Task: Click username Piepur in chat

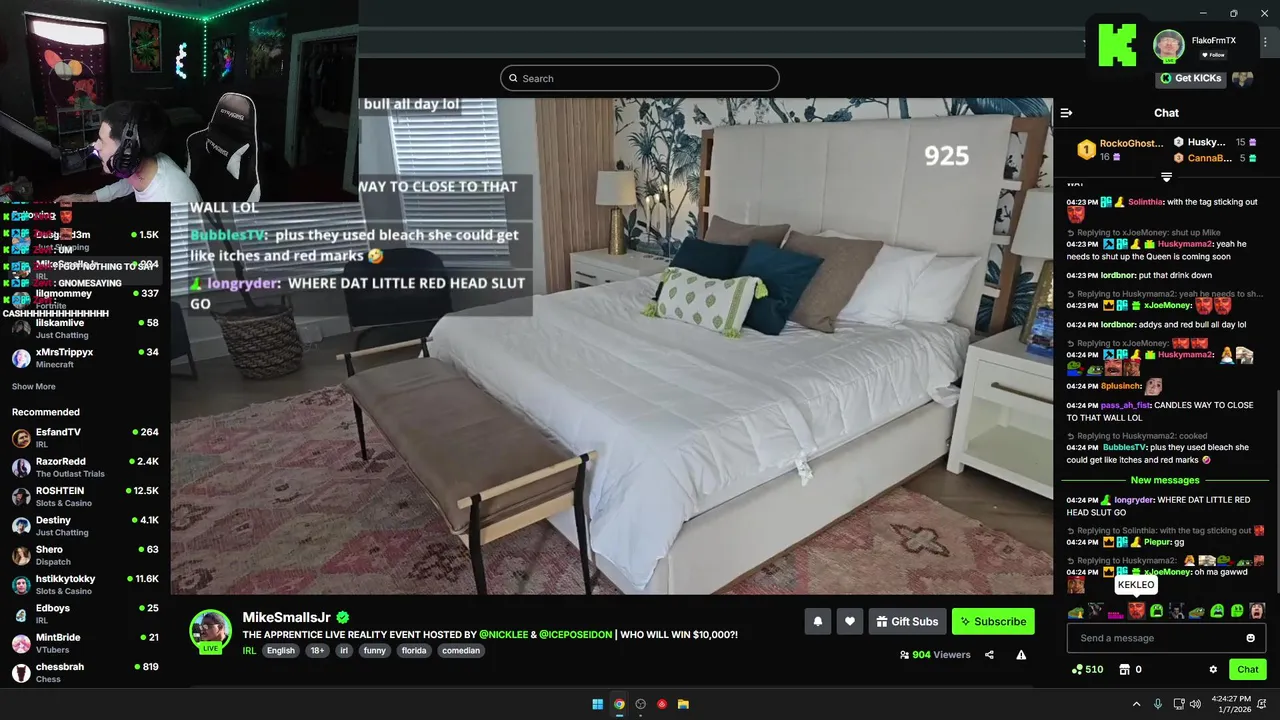Action: tap(1157, 542)
